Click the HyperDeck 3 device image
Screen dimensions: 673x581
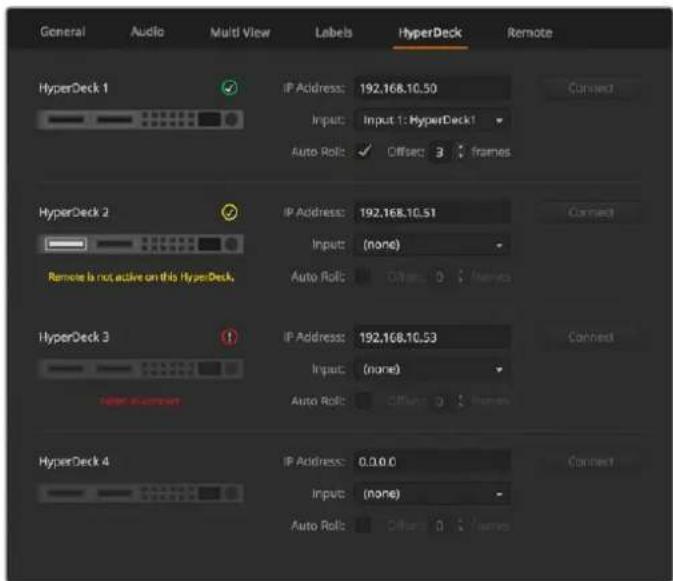coord(141,369)
